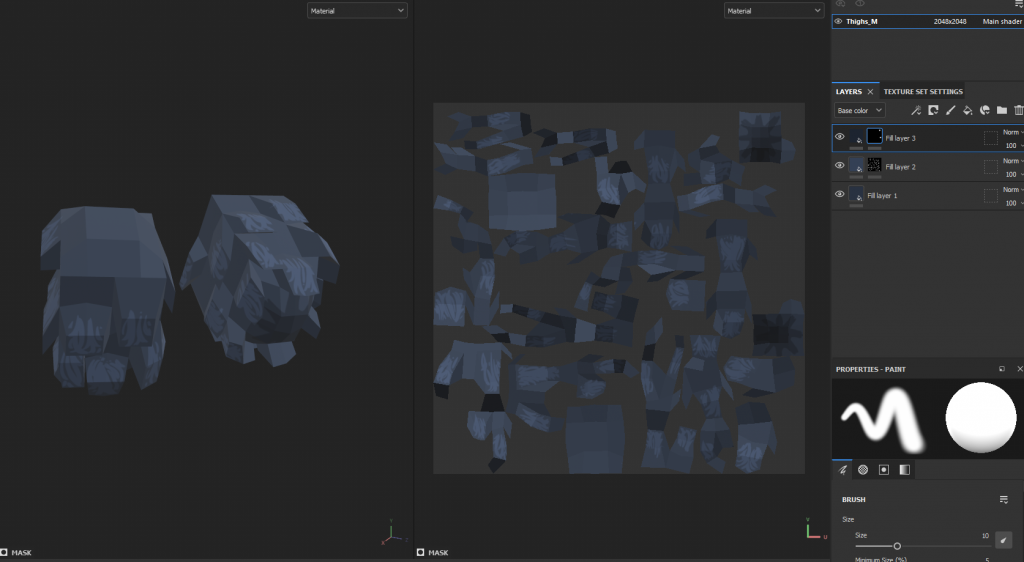The image size is (1024, 562).
Task: Select Fill layer 3 fill content thumbnail
Action: (x=856, y=136)
